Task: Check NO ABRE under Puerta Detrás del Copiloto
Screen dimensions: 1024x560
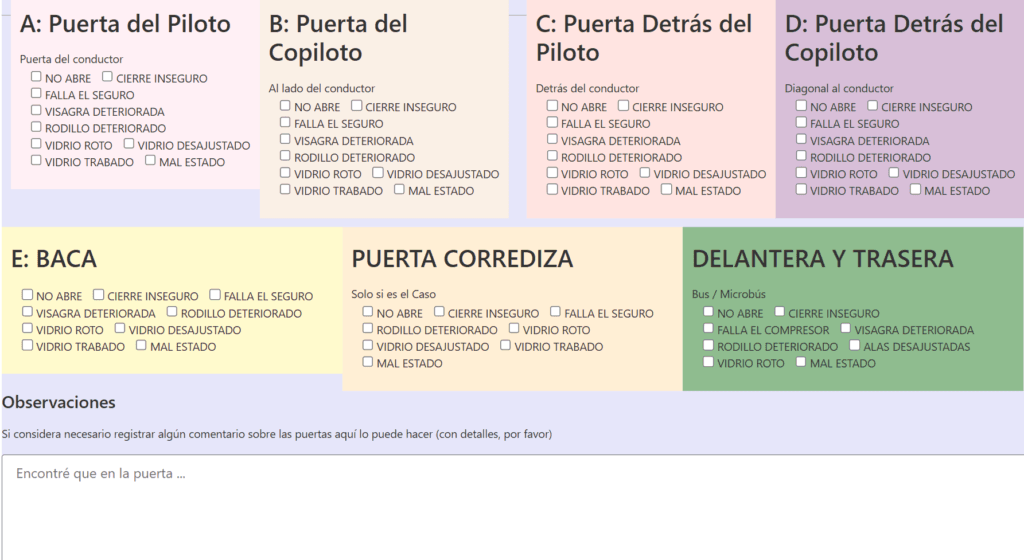Action: click(x=801, y=106)
